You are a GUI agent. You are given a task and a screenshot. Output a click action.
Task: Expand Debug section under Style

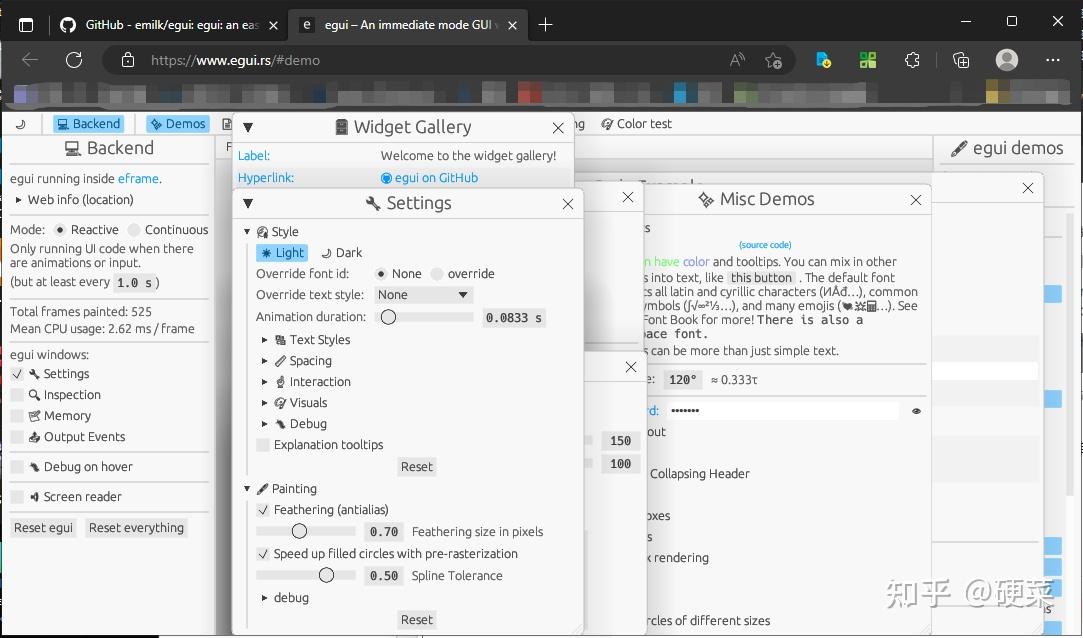pyautogui.click(x=265, y=425)
